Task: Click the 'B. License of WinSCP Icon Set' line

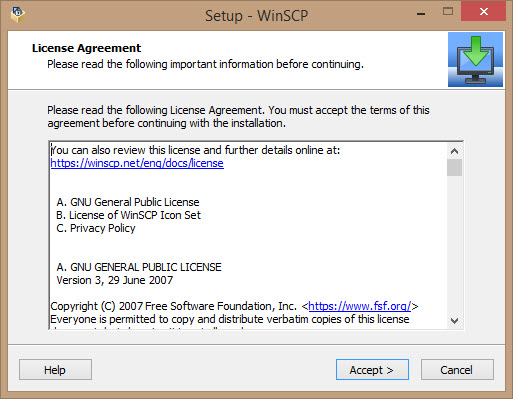Action: [128, 215]
